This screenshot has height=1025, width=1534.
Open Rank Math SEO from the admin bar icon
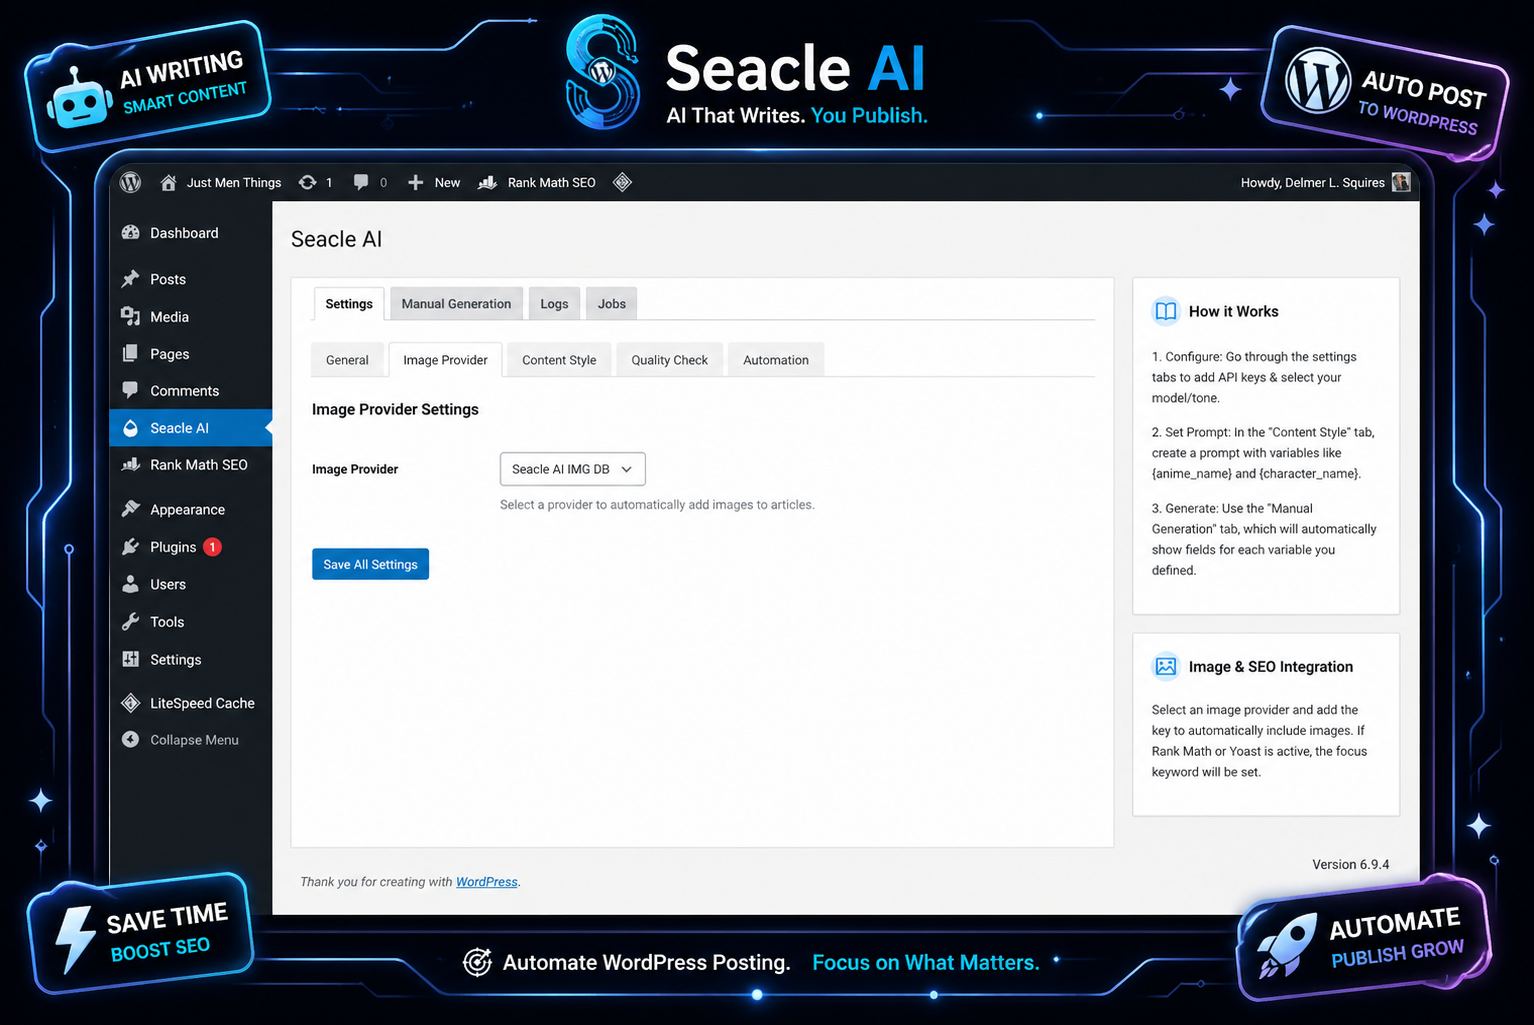point(487,182)
